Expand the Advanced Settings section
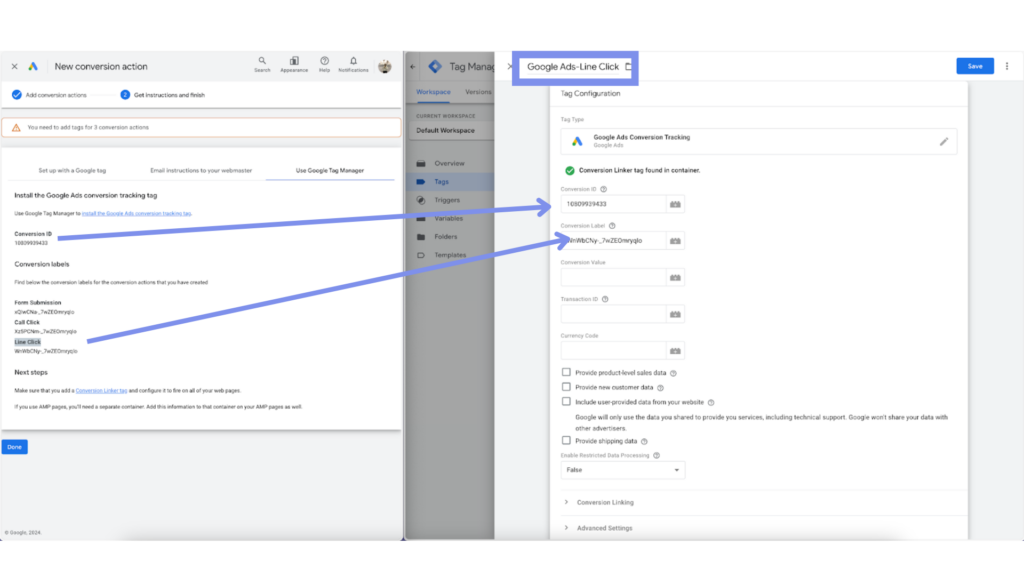Viewport: 1024px width, 576px height. [x=599, y=528]
